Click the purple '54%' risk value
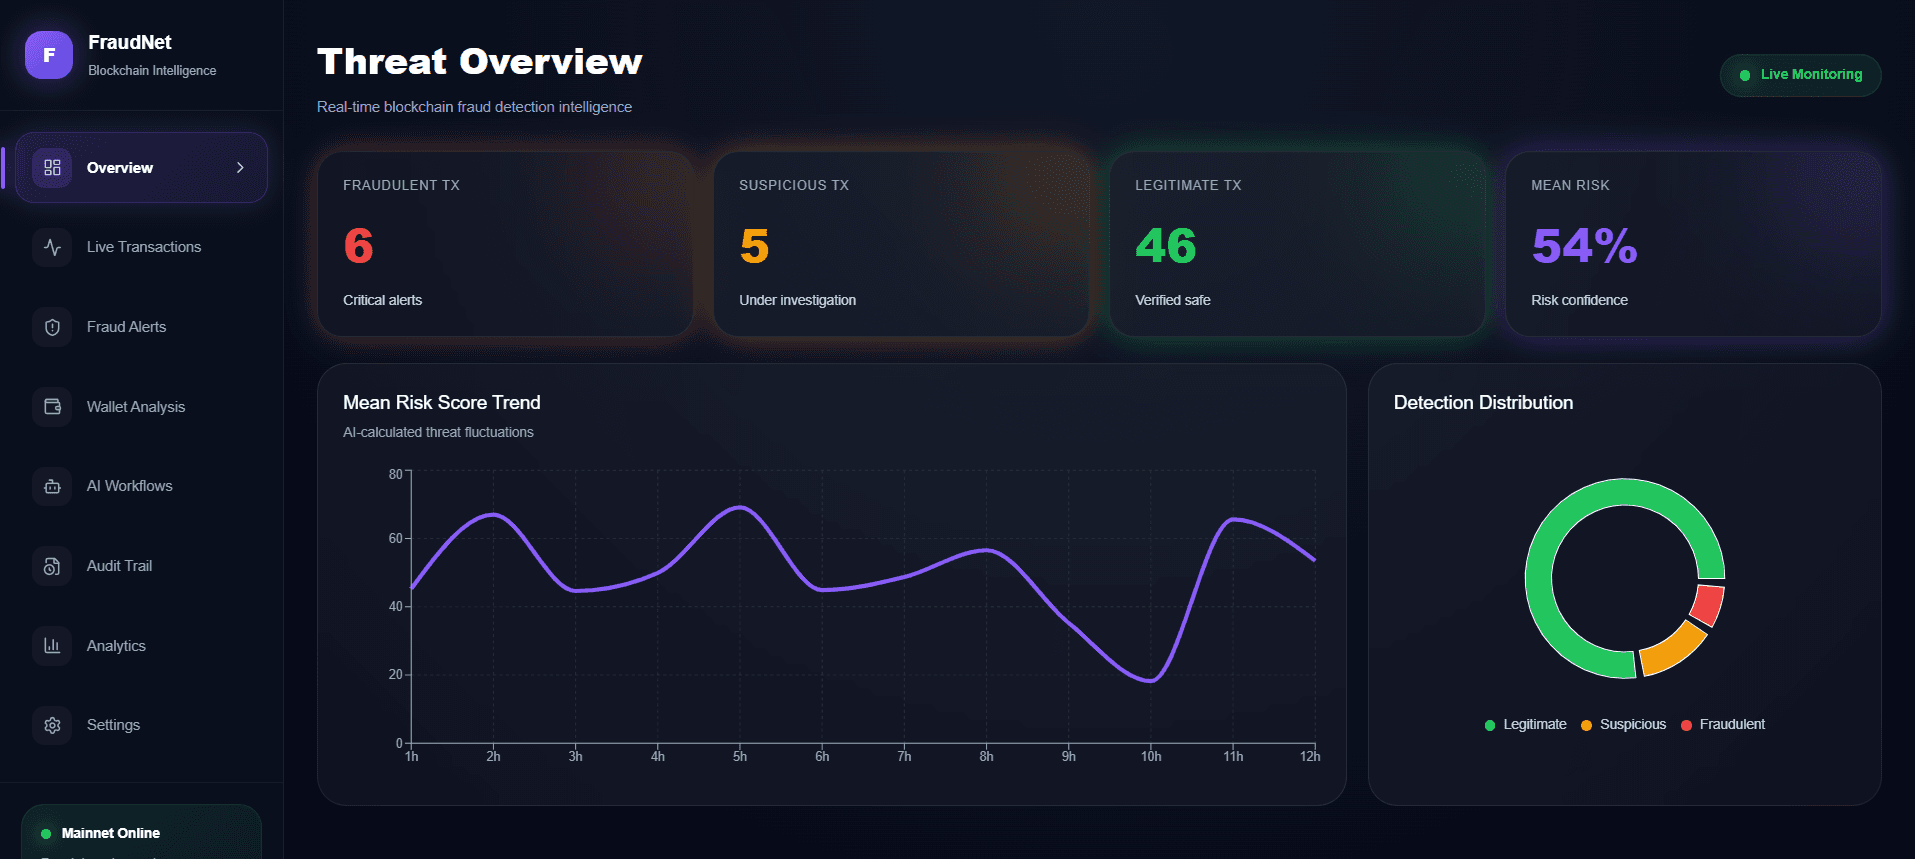The image size is (1915, 859). 1584,246
